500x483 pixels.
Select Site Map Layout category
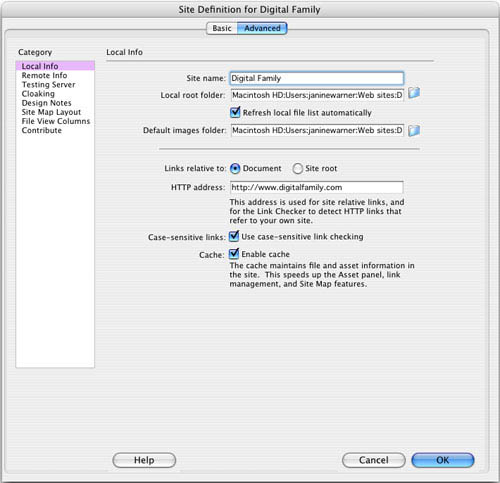[x=51, y=112]
